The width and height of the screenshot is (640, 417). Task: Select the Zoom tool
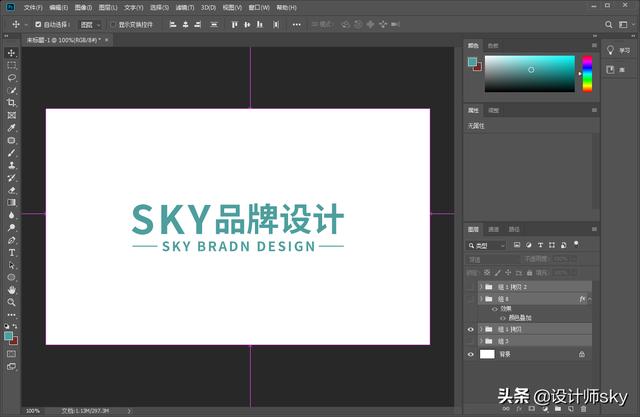click(x=12, y=302)
